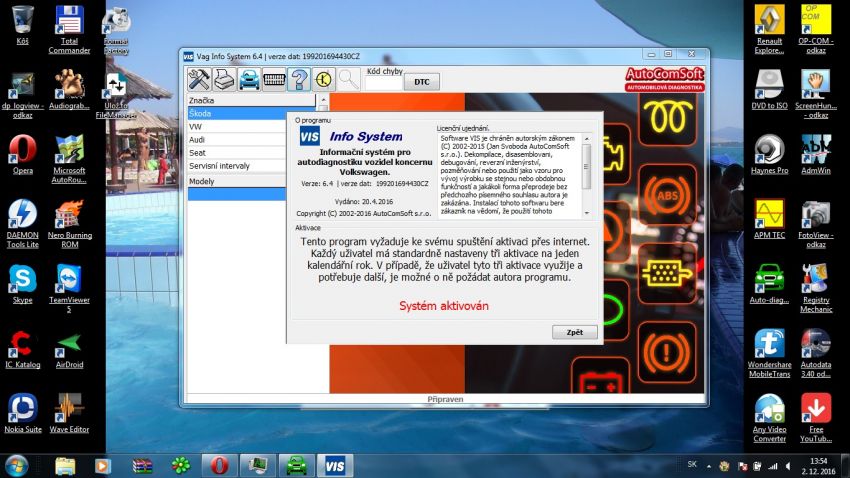Click the question mark help icon
The width and height of the screenshot is (850, 478).
298,80
